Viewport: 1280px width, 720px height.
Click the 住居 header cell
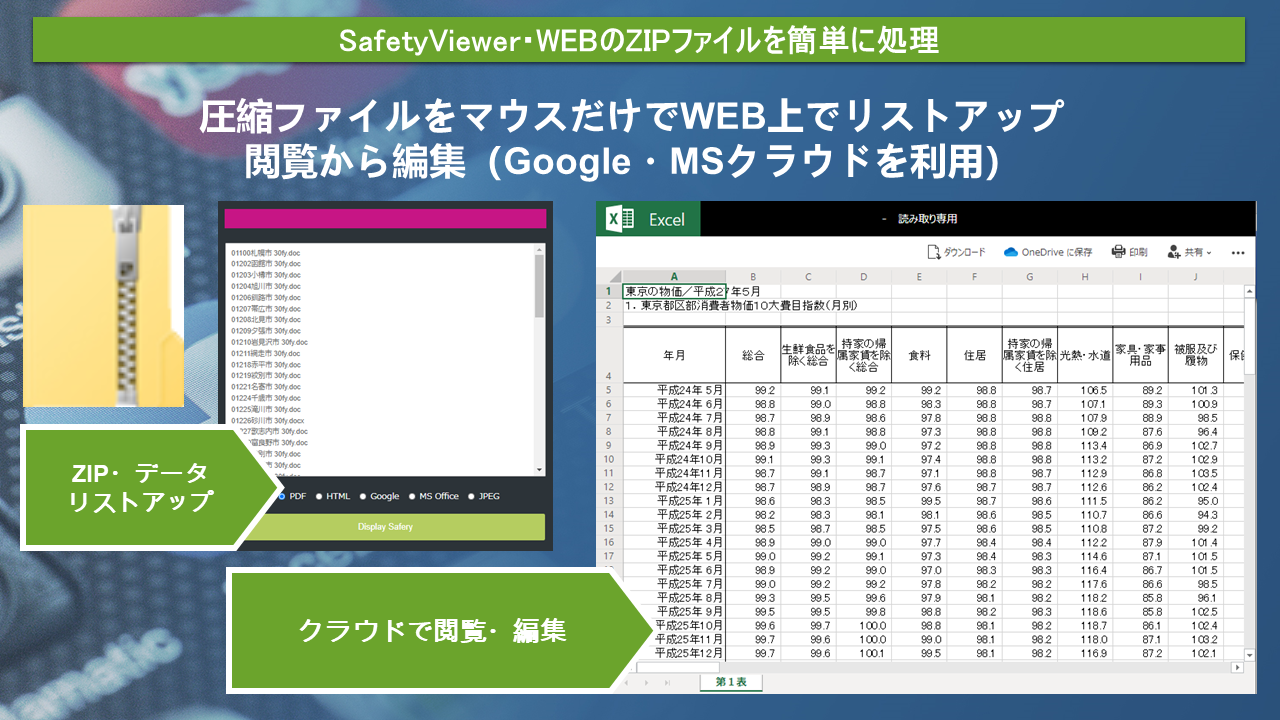click(x=974, y=354)
